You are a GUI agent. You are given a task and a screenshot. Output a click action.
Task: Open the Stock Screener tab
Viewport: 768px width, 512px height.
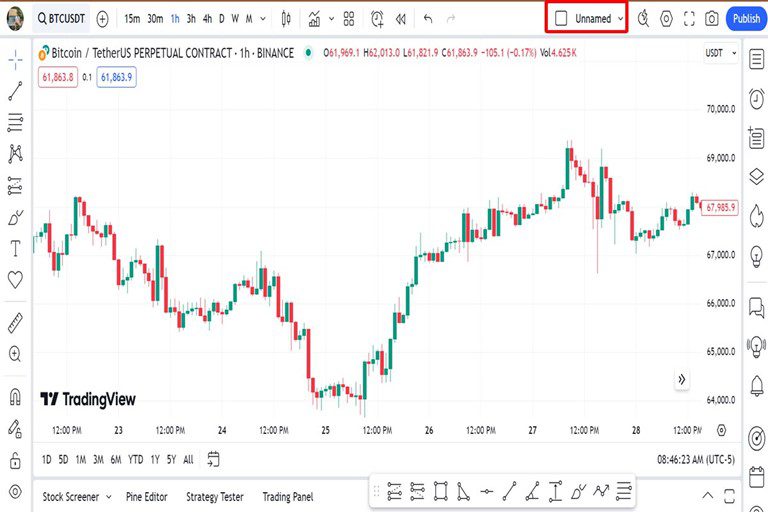(x=71, y=497)
